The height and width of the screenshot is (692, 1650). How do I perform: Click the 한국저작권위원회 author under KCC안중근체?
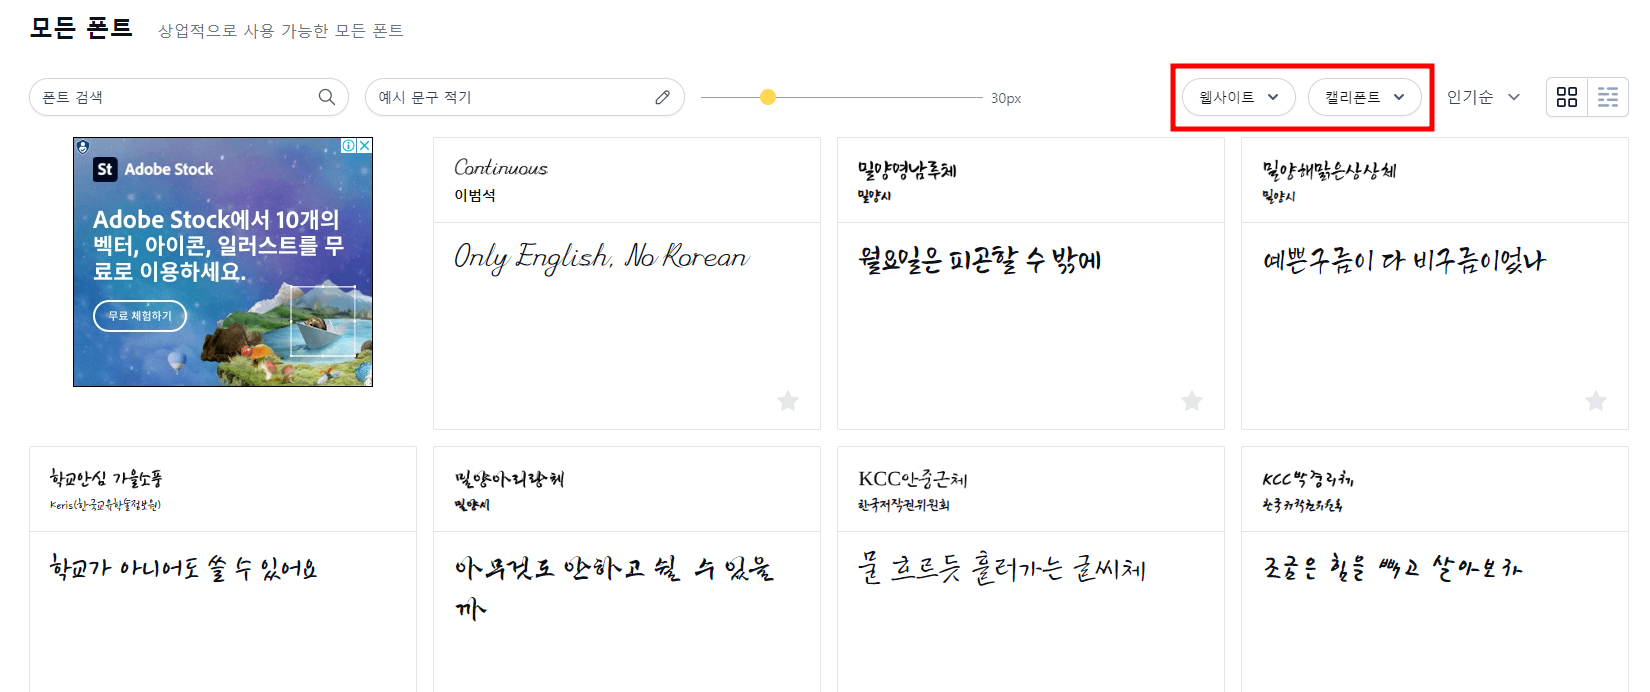point(904,505)
